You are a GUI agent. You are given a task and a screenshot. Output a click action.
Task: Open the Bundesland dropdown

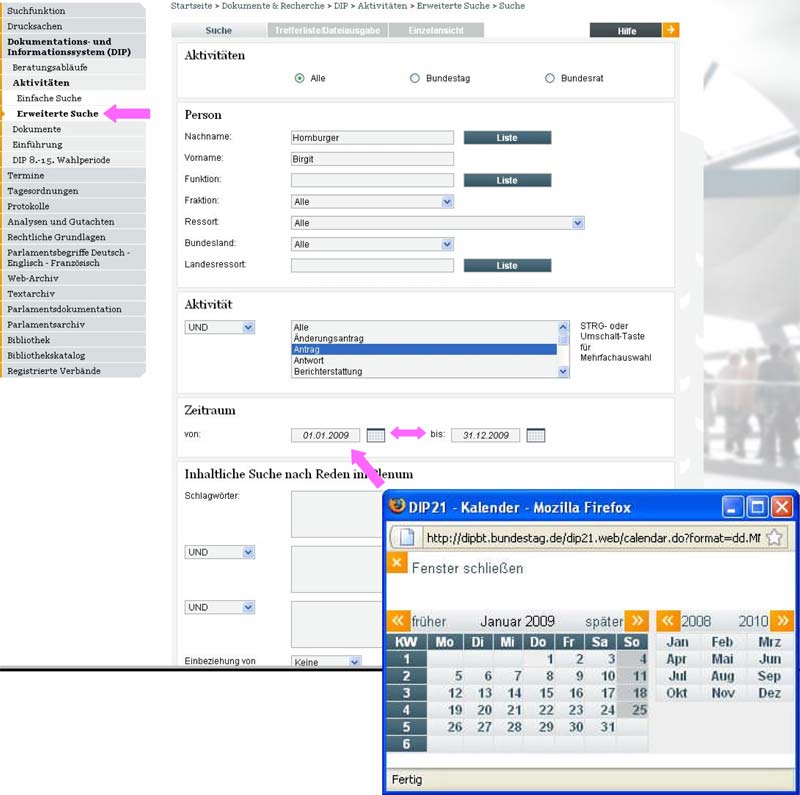(372, 244)
